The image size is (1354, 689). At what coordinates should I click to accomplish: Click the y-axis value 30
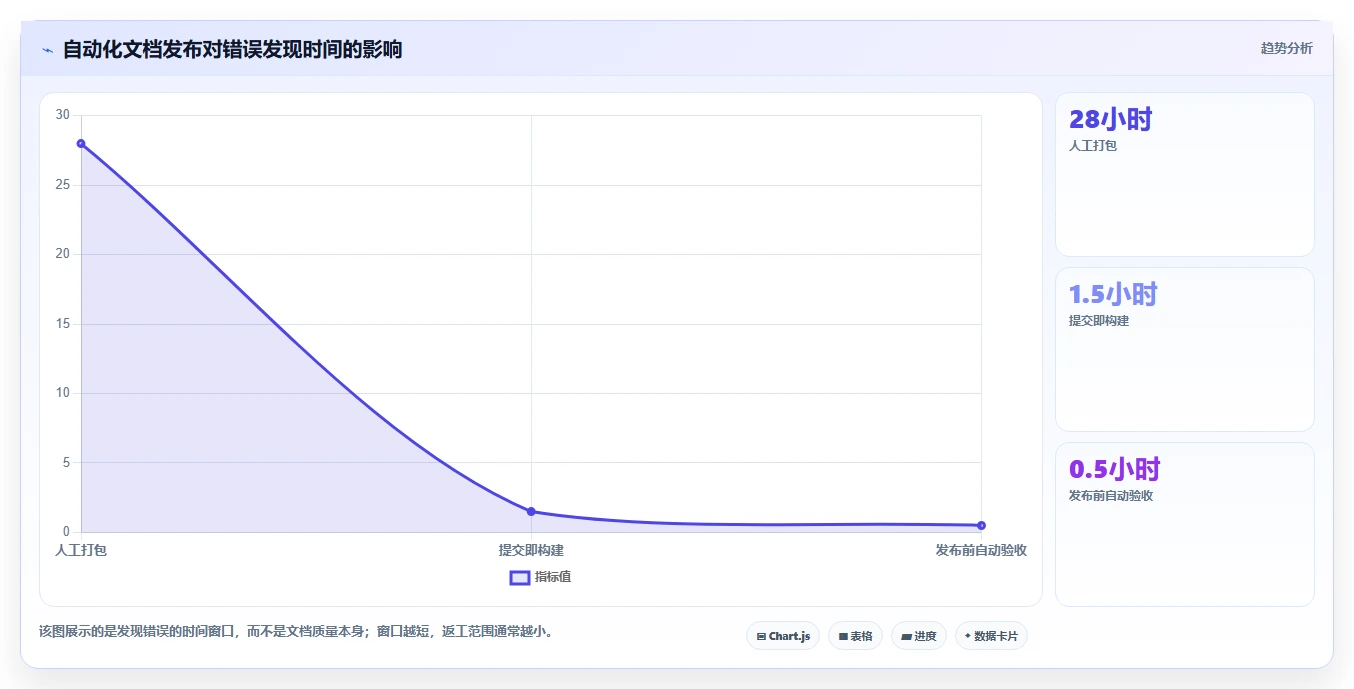point(63,115)
